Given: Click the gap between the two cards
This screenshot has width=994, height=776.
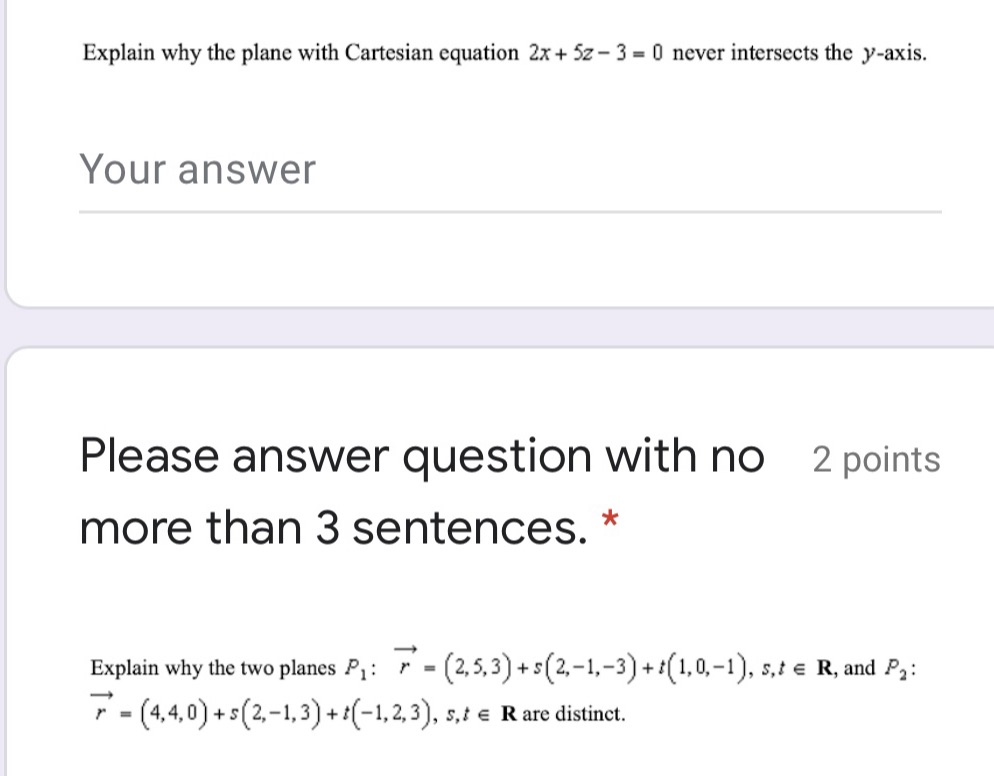Looking at the screenshot, I should tap(497, 322).
